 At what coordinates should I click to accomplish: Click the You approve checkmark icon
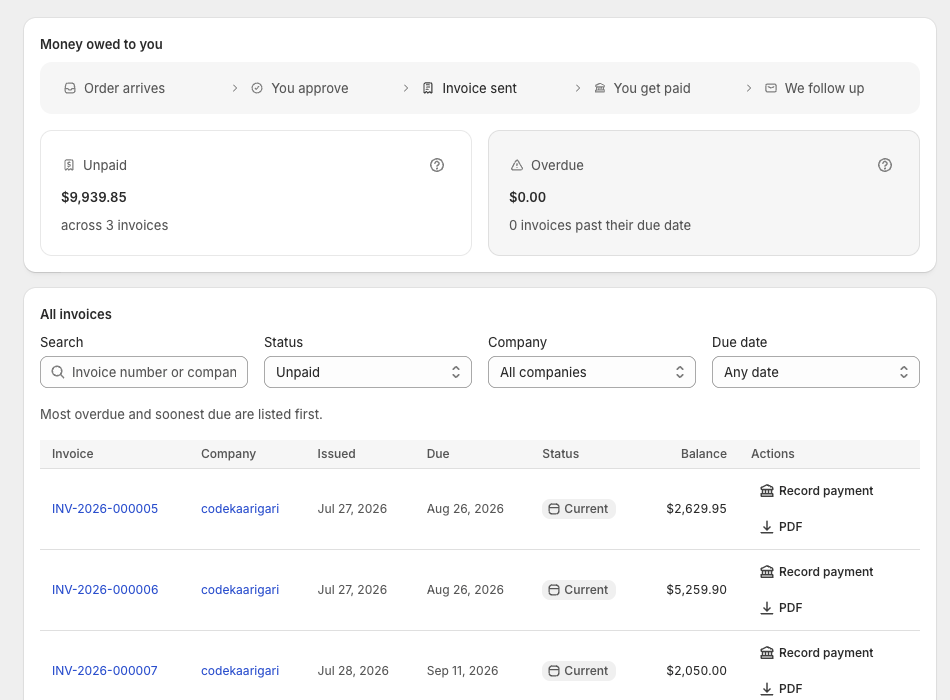pos(257,88)
